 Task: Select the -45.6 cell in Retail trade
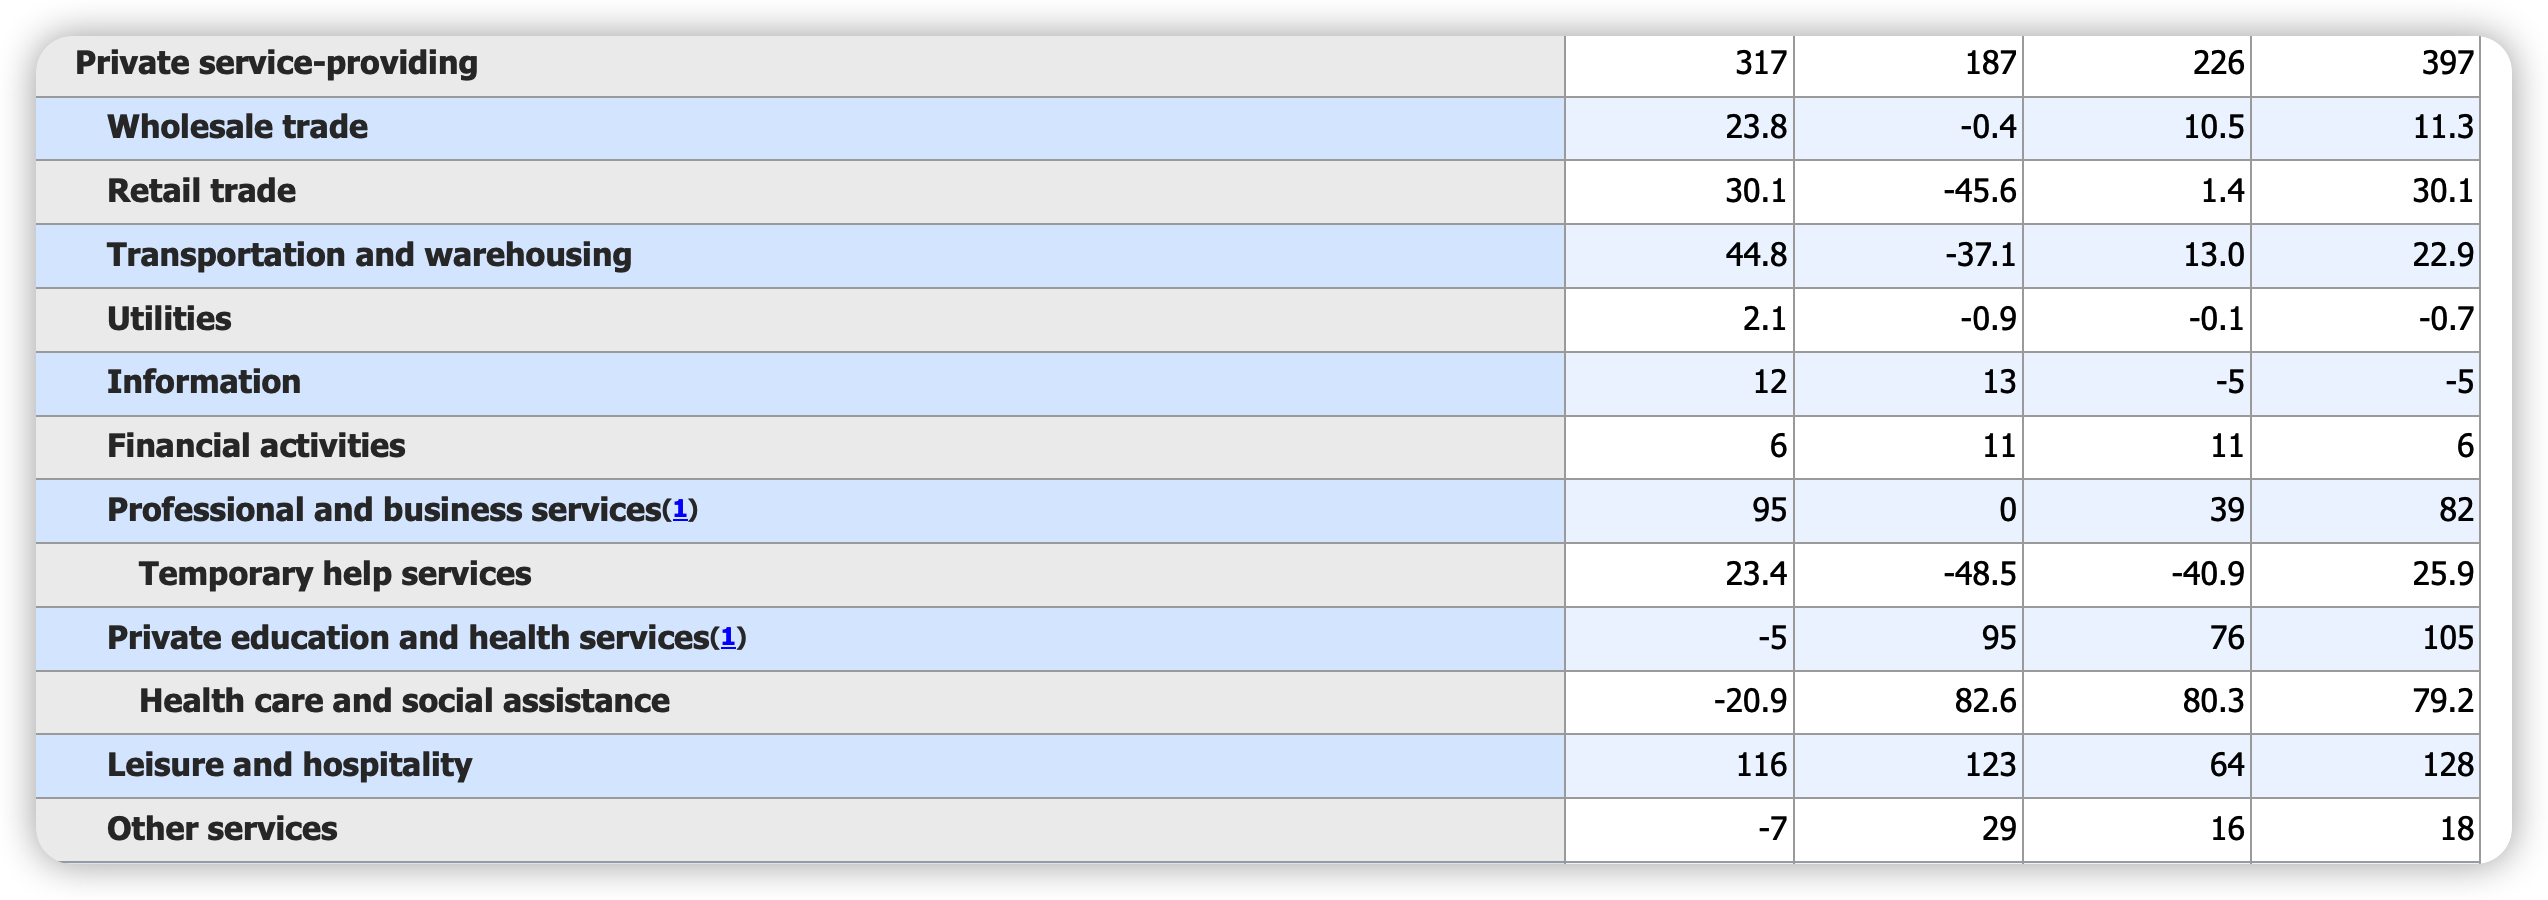[x=1979, y=191]
